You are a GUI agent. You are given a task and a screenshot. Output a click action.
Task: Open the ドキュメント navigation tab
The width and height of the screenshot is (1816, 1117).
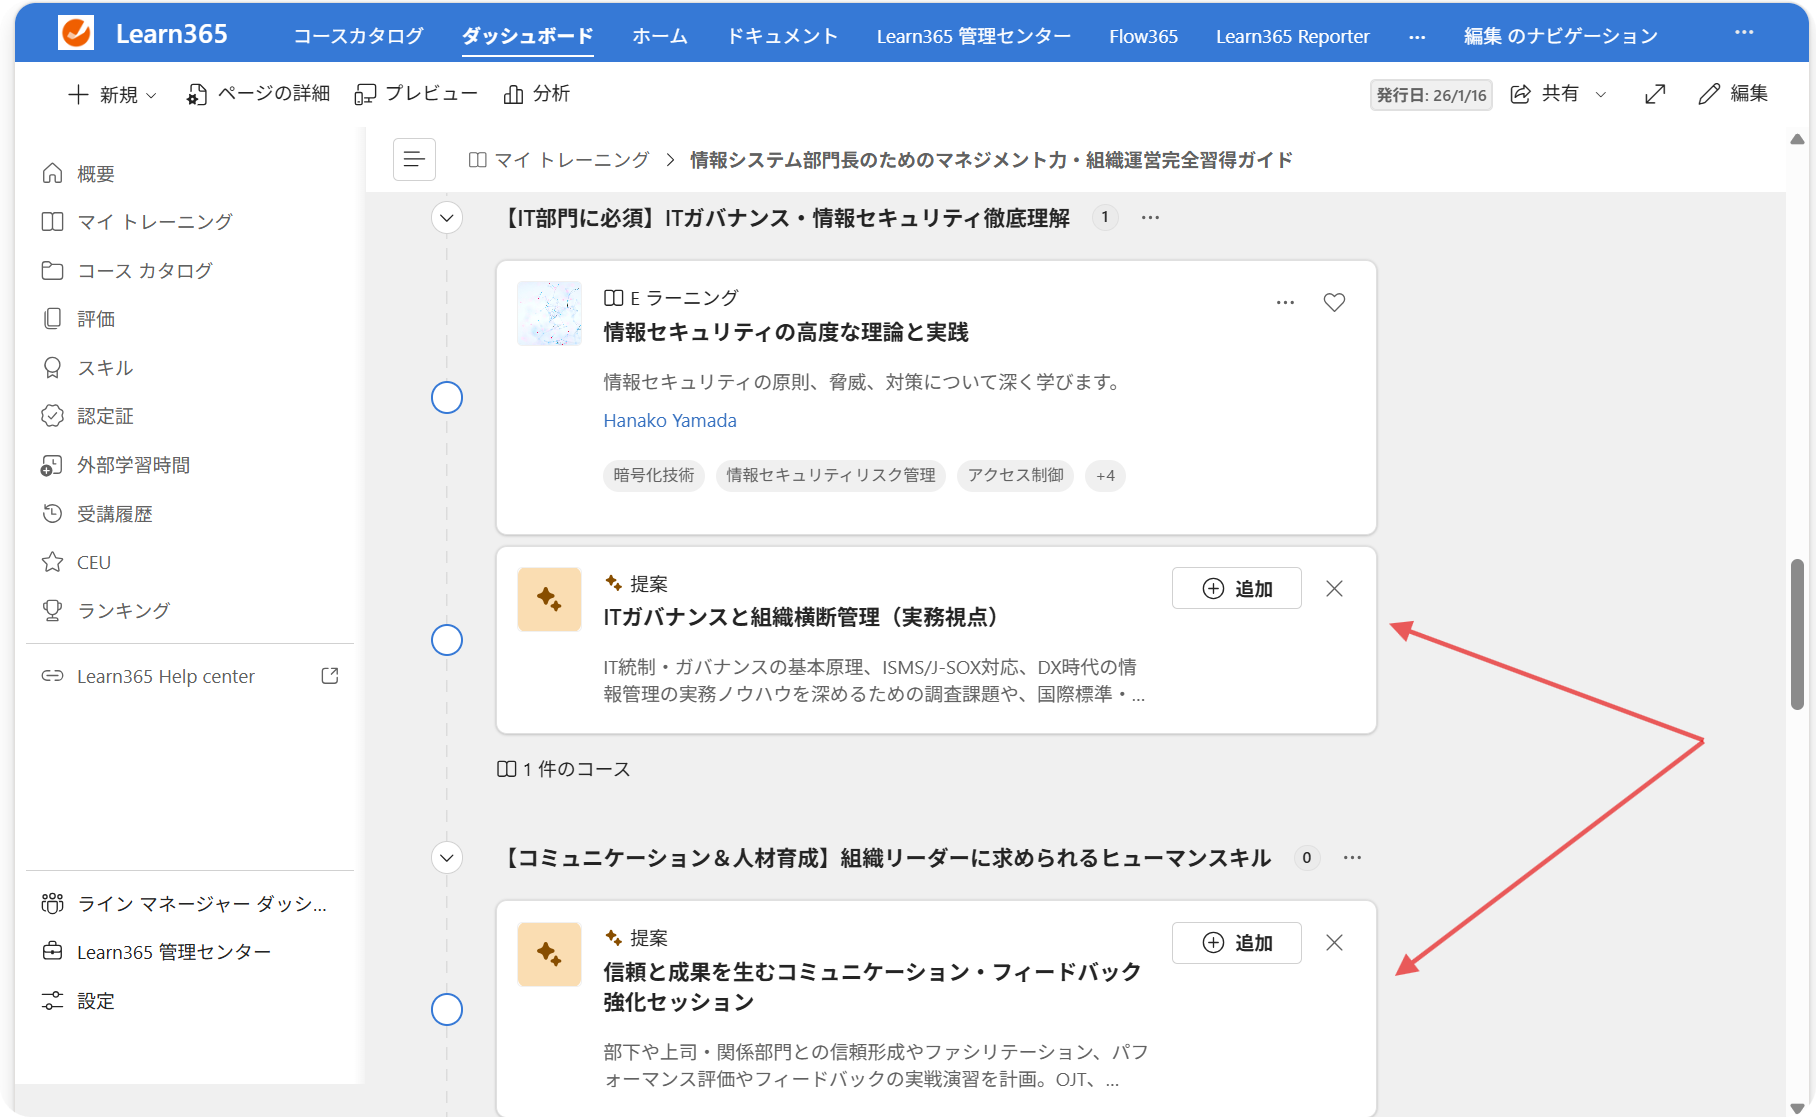coord(782,36)
